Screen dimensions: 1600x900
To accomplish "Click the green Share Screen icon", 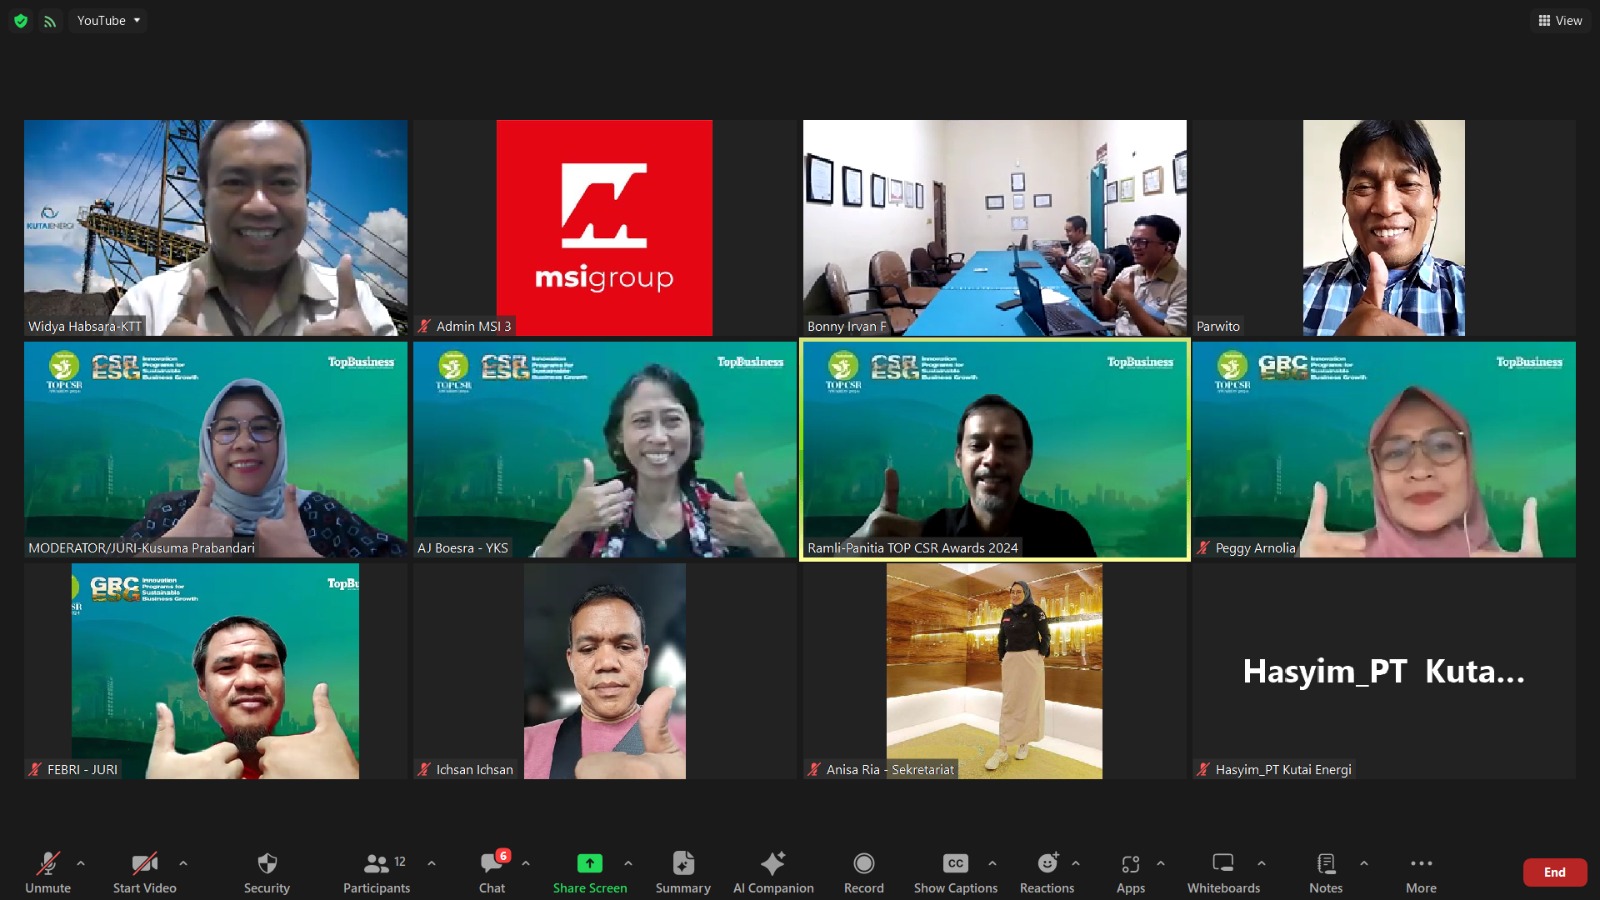I will click(590, 863).
